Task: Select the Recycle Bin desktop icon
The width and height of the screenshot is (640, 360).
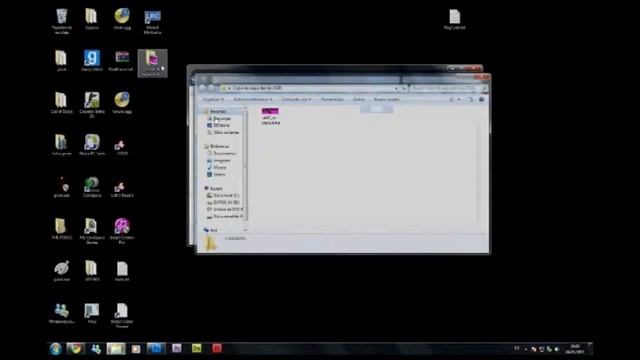Action: (62, 21)
